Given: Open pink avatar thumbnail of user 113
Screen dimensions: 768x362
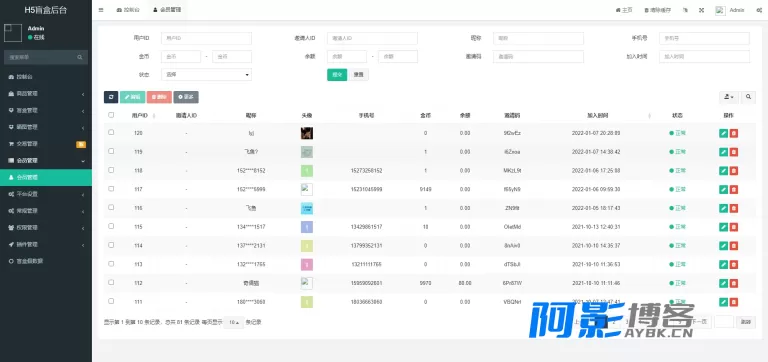Looking at the screenshot, I should 307,265.
